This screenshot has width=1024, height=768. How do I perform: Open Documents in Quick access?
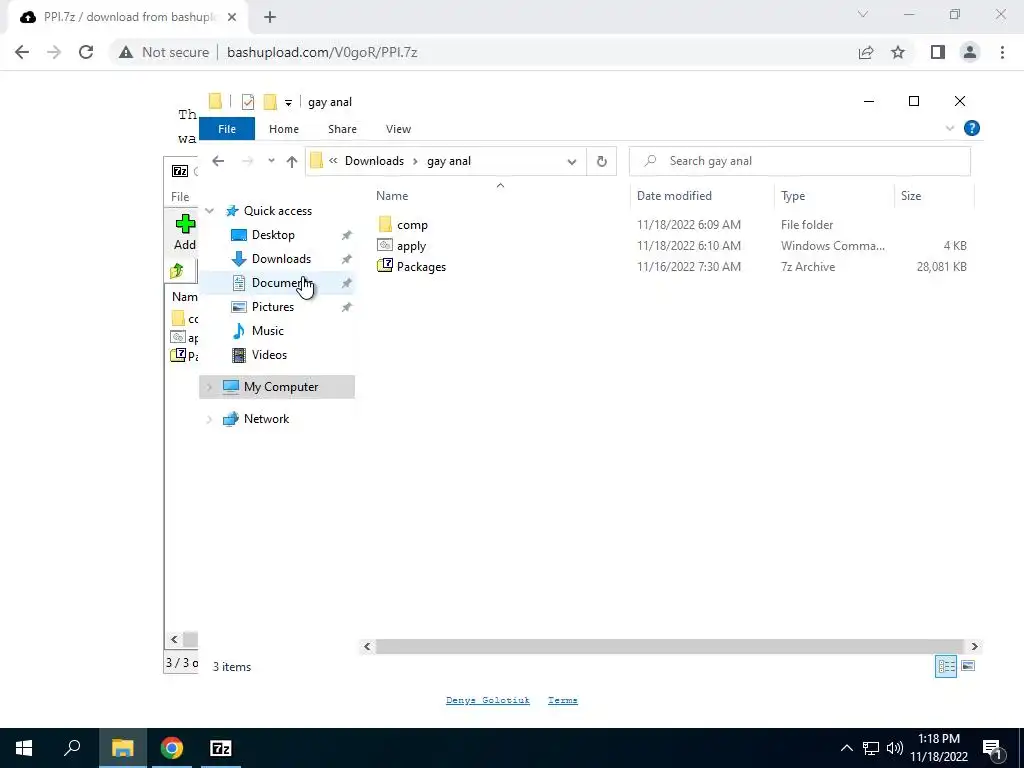coord(281,283)
